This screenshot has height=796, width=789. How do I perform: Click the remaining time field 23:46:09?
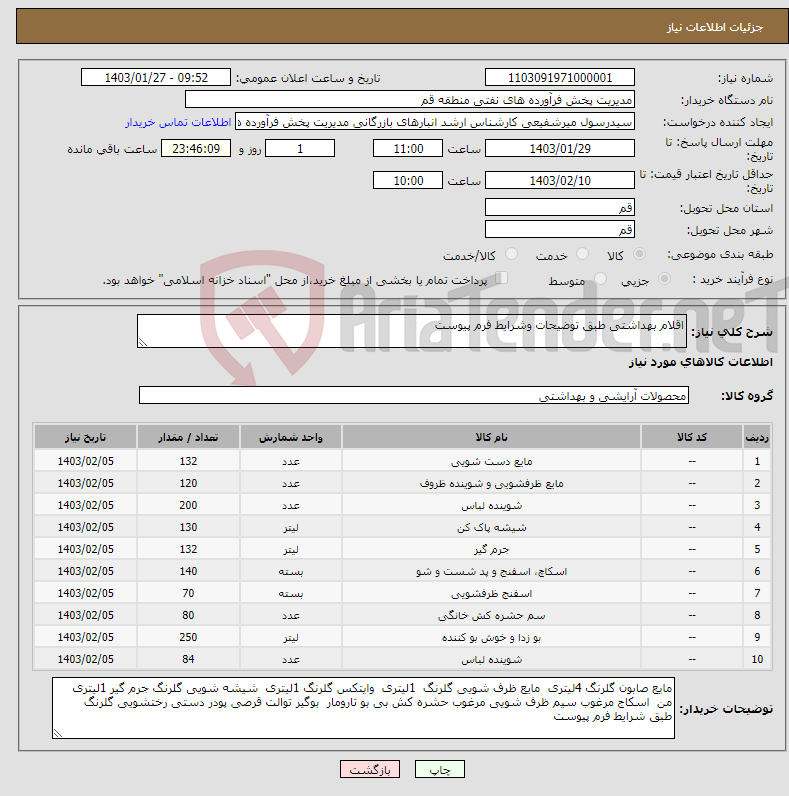196,148
